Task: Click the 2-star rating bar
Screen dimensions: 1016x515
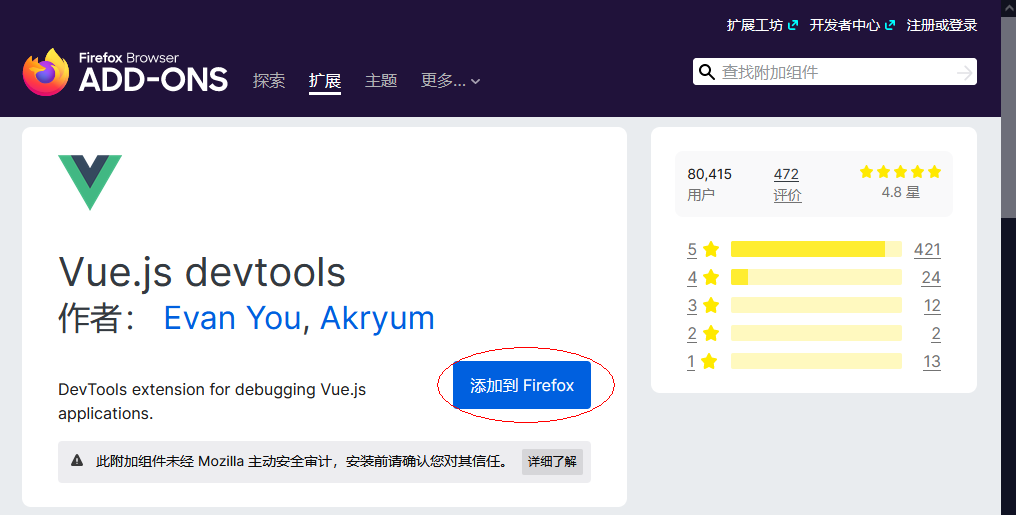Action: click(x=816, y=334)
